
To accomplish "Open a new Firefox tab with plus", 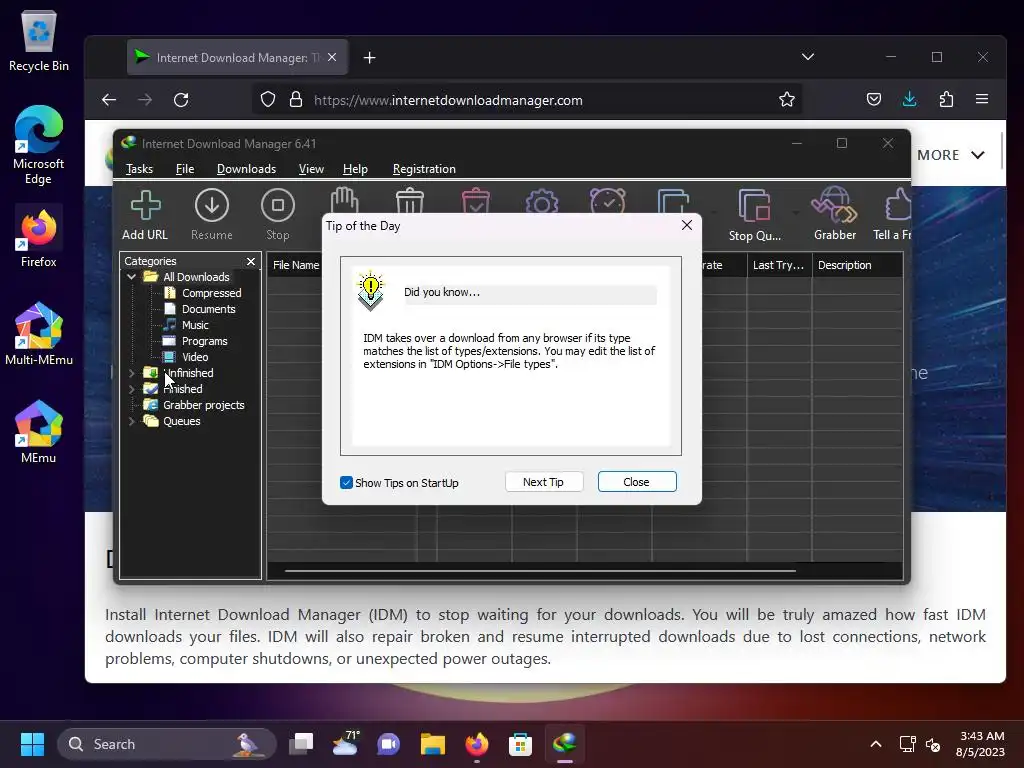I will (370, 57).
